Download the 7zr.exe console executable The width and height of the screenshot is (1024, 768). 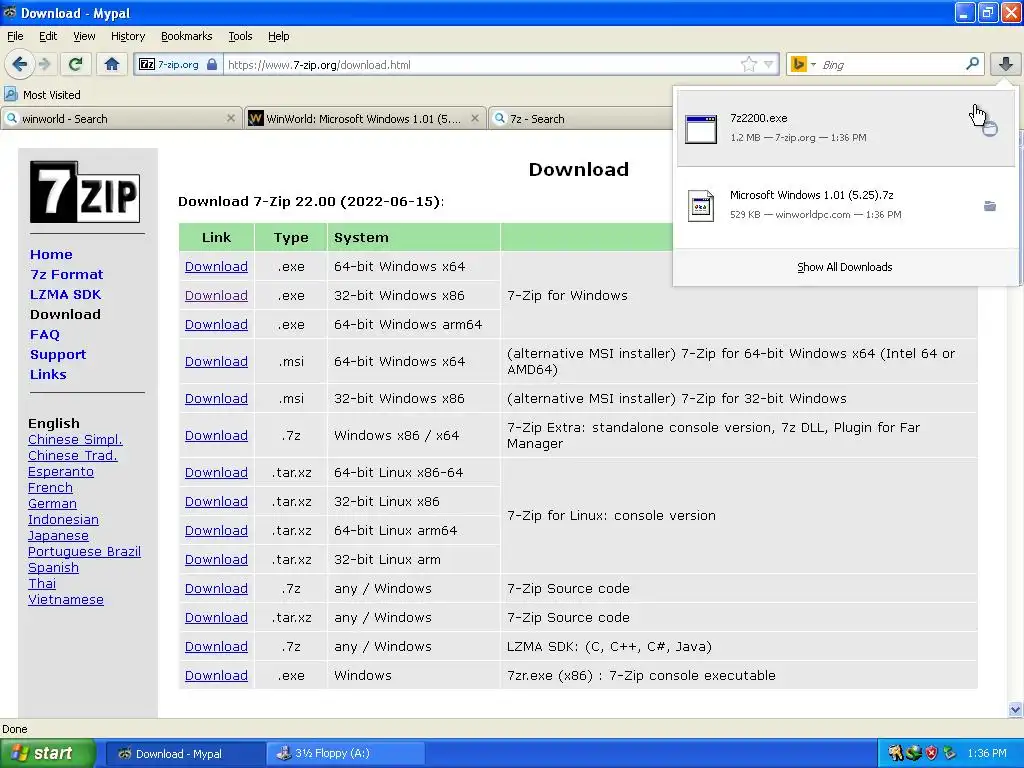point(216,675)
